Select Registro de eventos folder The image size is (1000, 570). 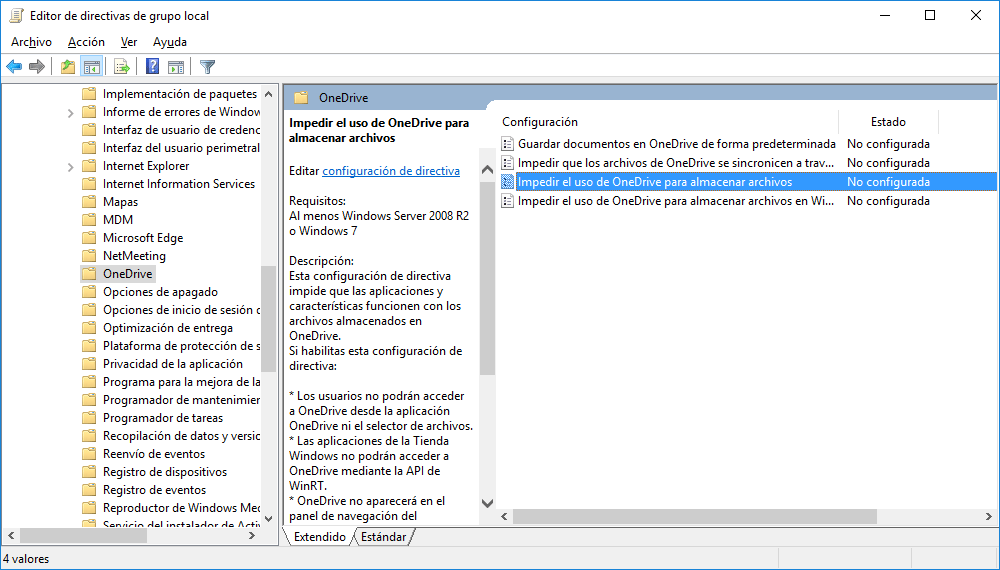pos(155,490)
